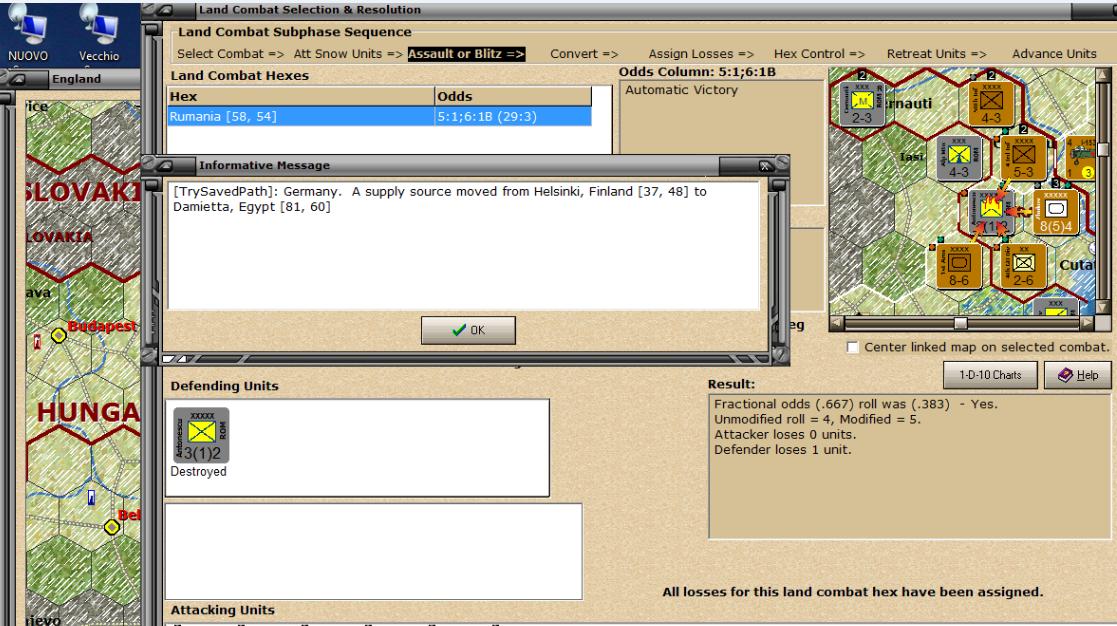The width and height of the screenshot is (1117, 626).
Task: Select the 4-3 infantry army near Cernauti
Action: [x=991, y=103]
